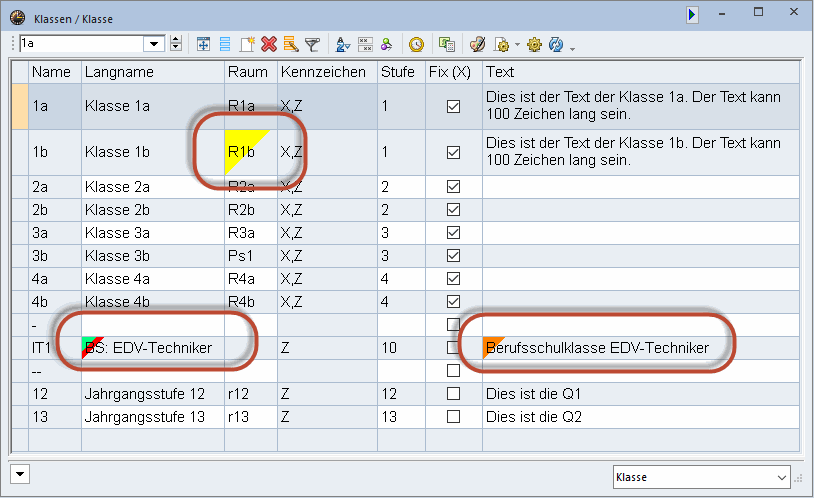Select the room cell 'R3a'
Screen dimensions: 814x498
pos(251,232)
